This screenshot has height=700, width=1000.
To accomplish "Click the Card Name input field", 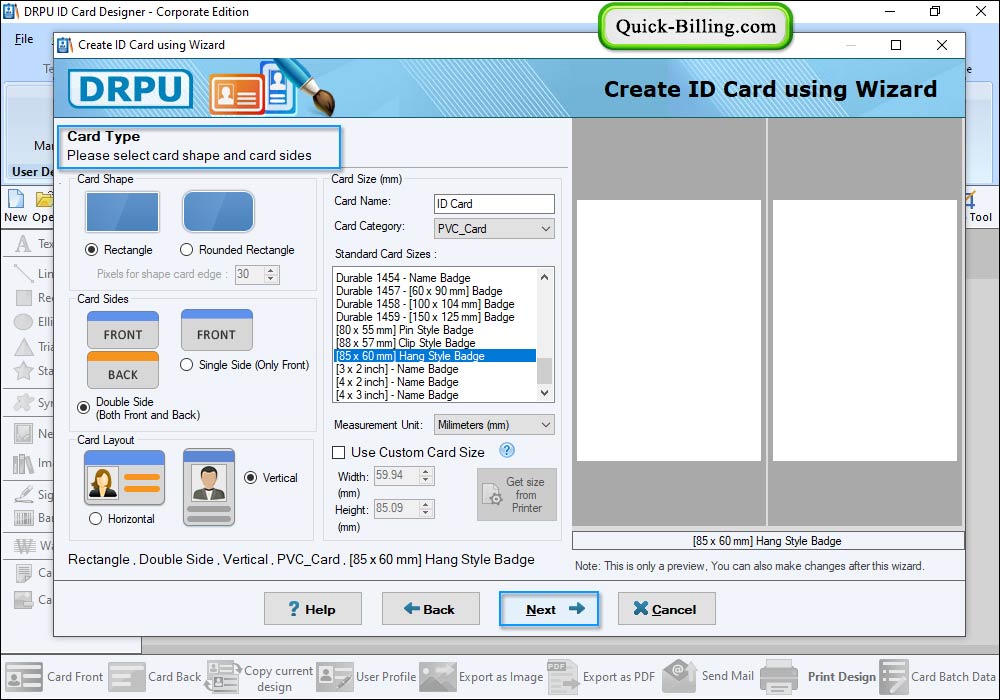I will (x=494, y=203).
